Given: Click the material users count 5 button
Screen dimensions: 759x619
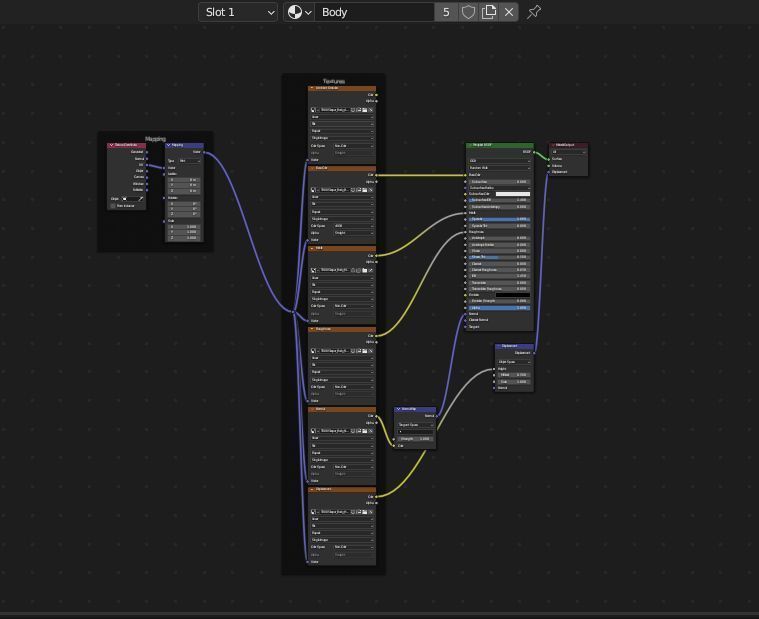Looking at the screenshot, I should tap(446, 12).
